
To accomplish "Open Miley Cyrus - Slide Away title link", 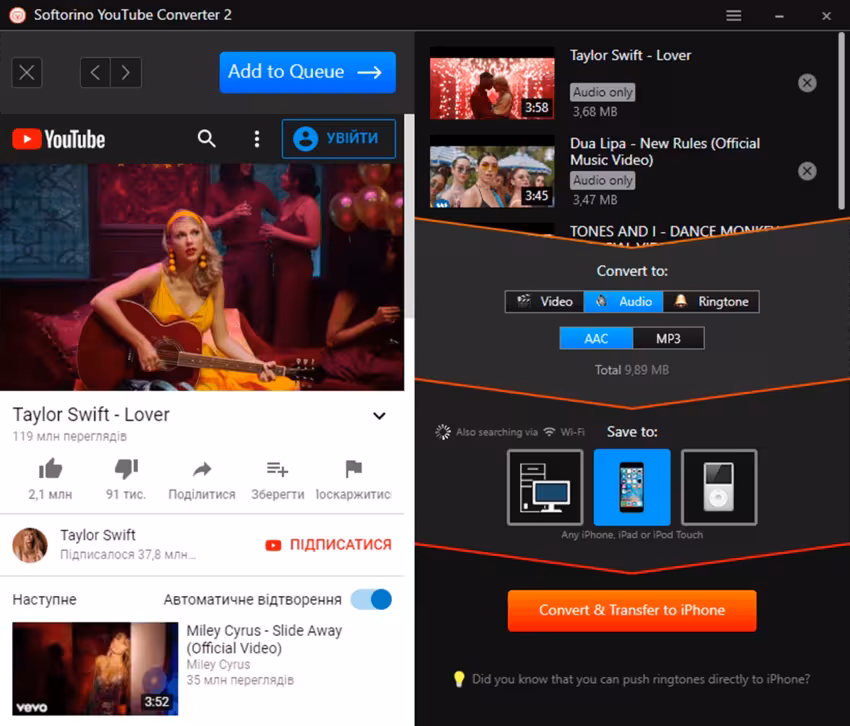I will click(264, 639).
